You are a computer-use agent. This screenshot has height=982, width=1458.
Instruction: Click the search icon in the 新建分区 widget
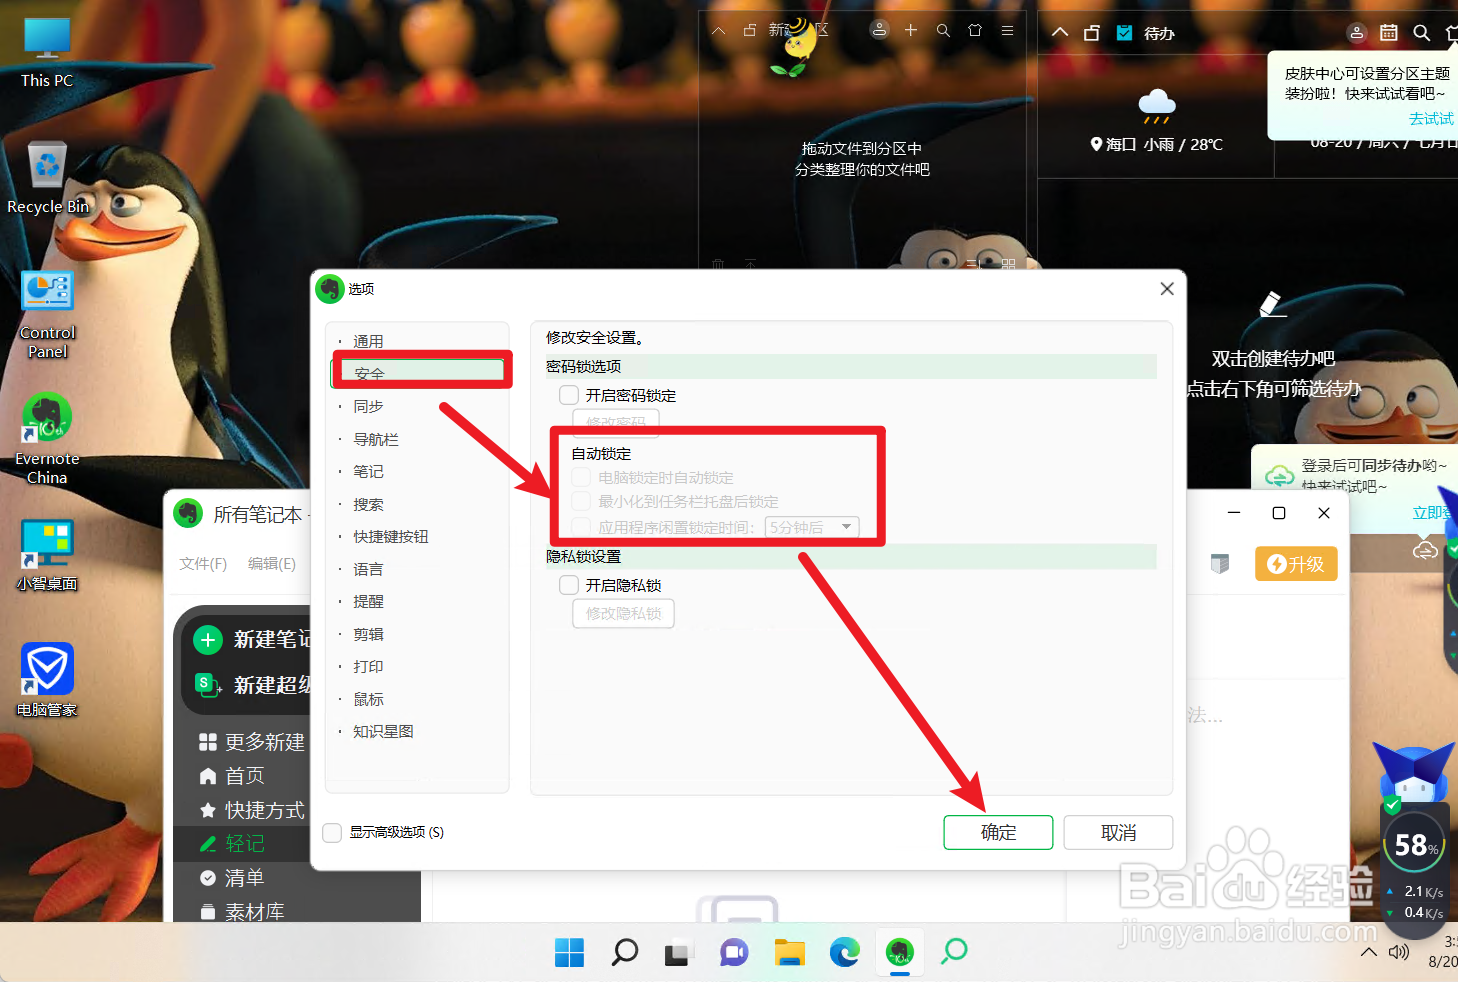coord(943,30)
